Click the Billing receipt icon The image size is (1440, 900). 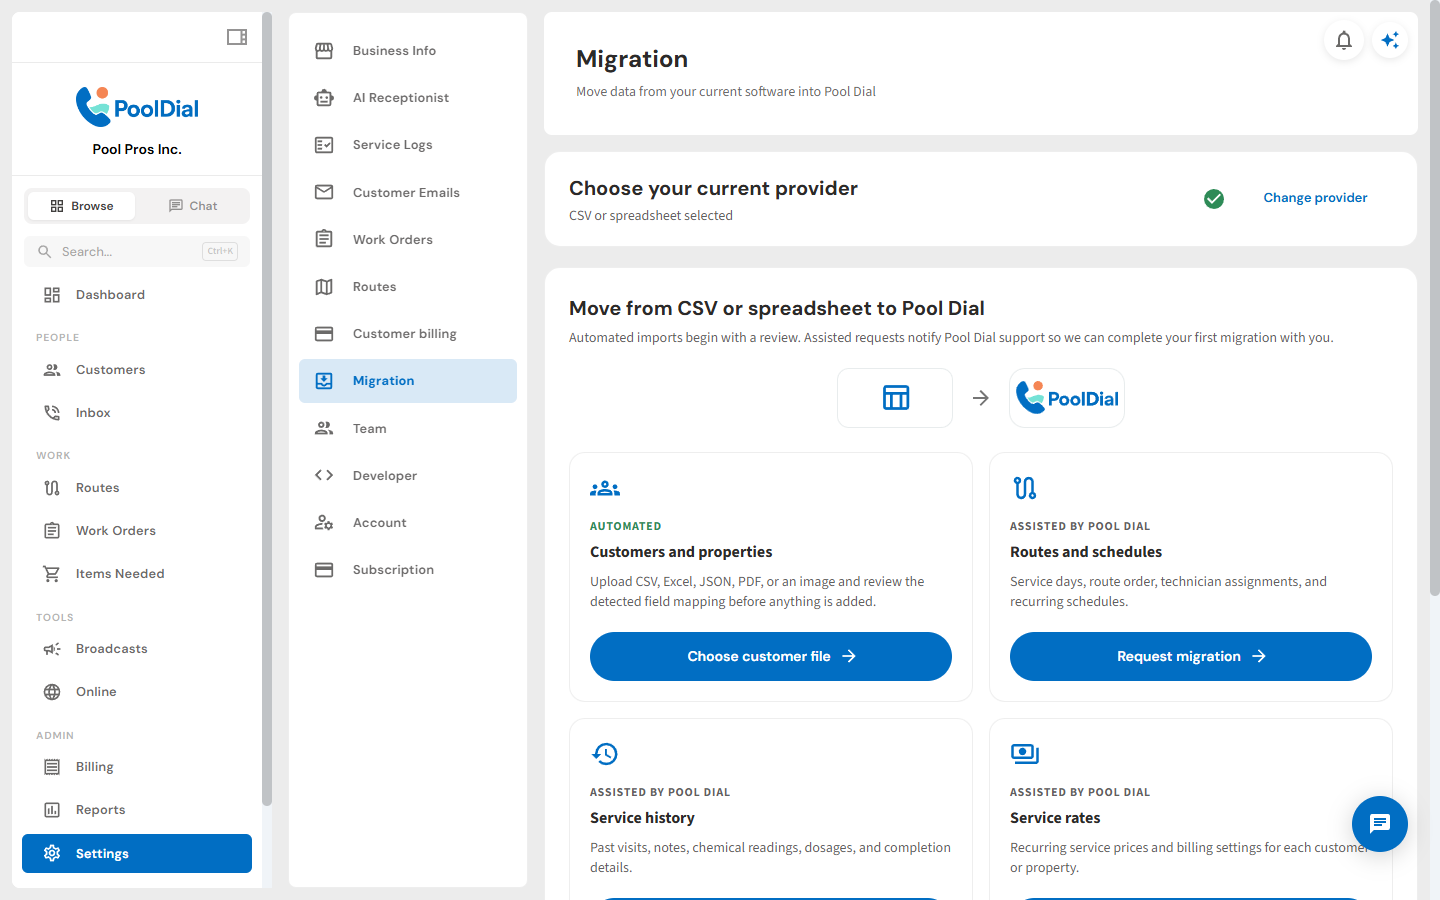click(52, 767)
